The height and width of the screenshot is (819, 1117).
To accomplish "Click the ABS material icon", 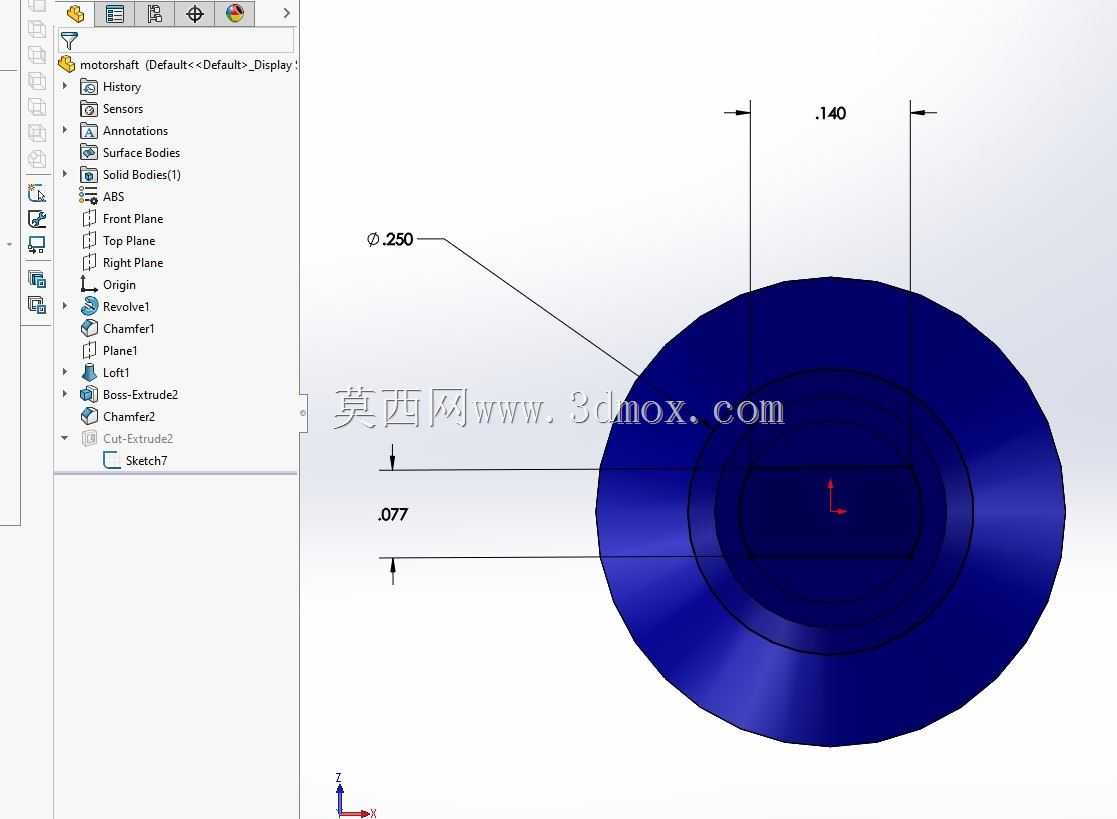I will coord(88,197).
